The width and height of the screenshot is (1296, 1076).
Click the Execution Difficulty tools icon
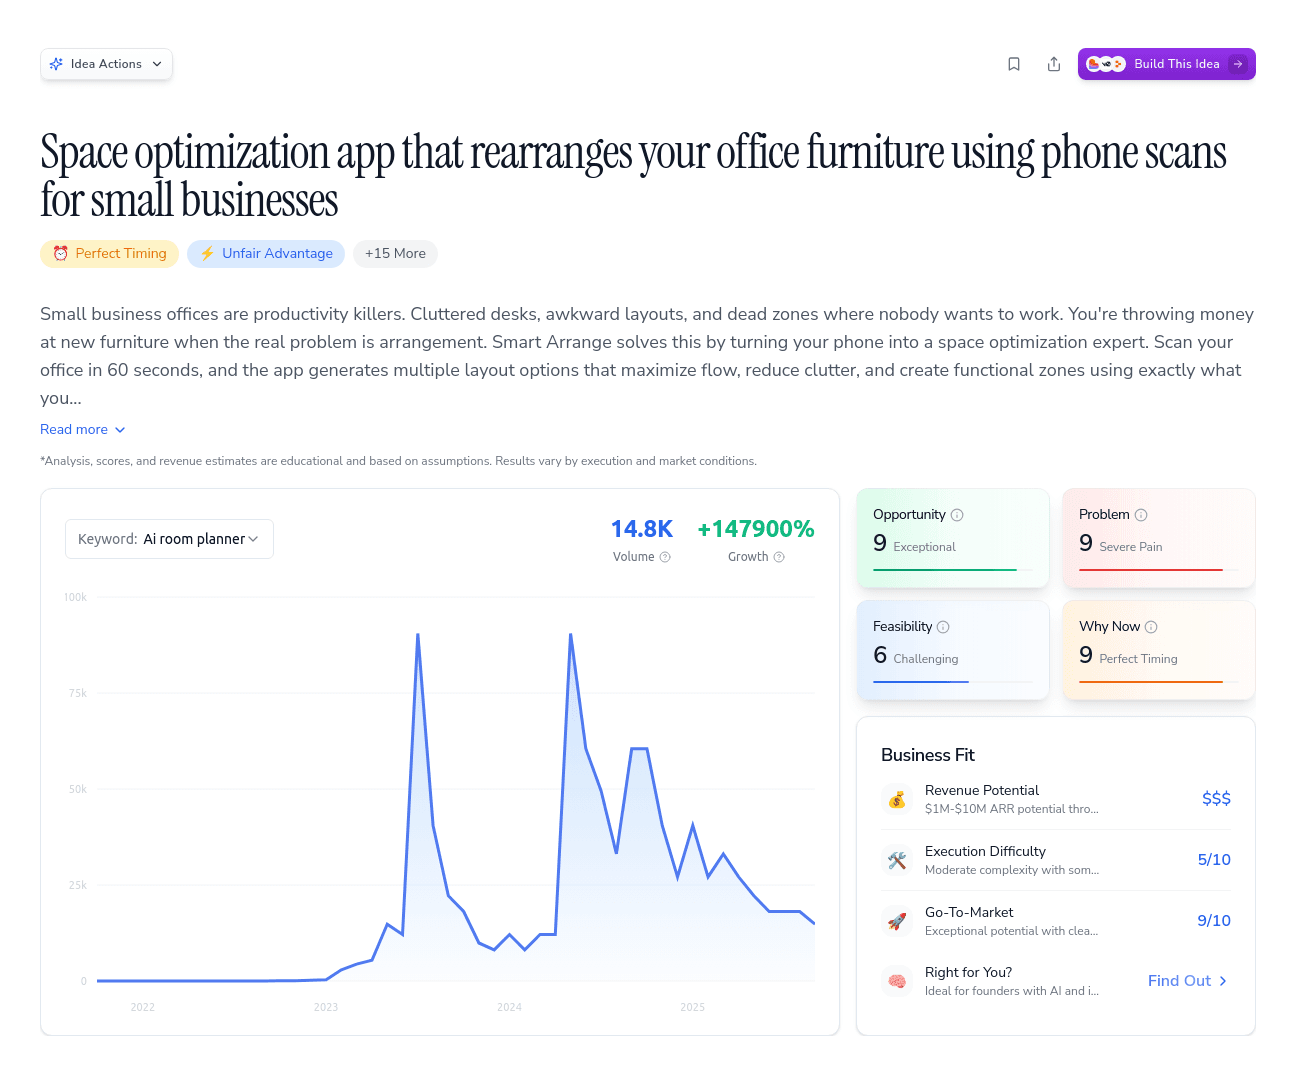click(x=897, y=860)
